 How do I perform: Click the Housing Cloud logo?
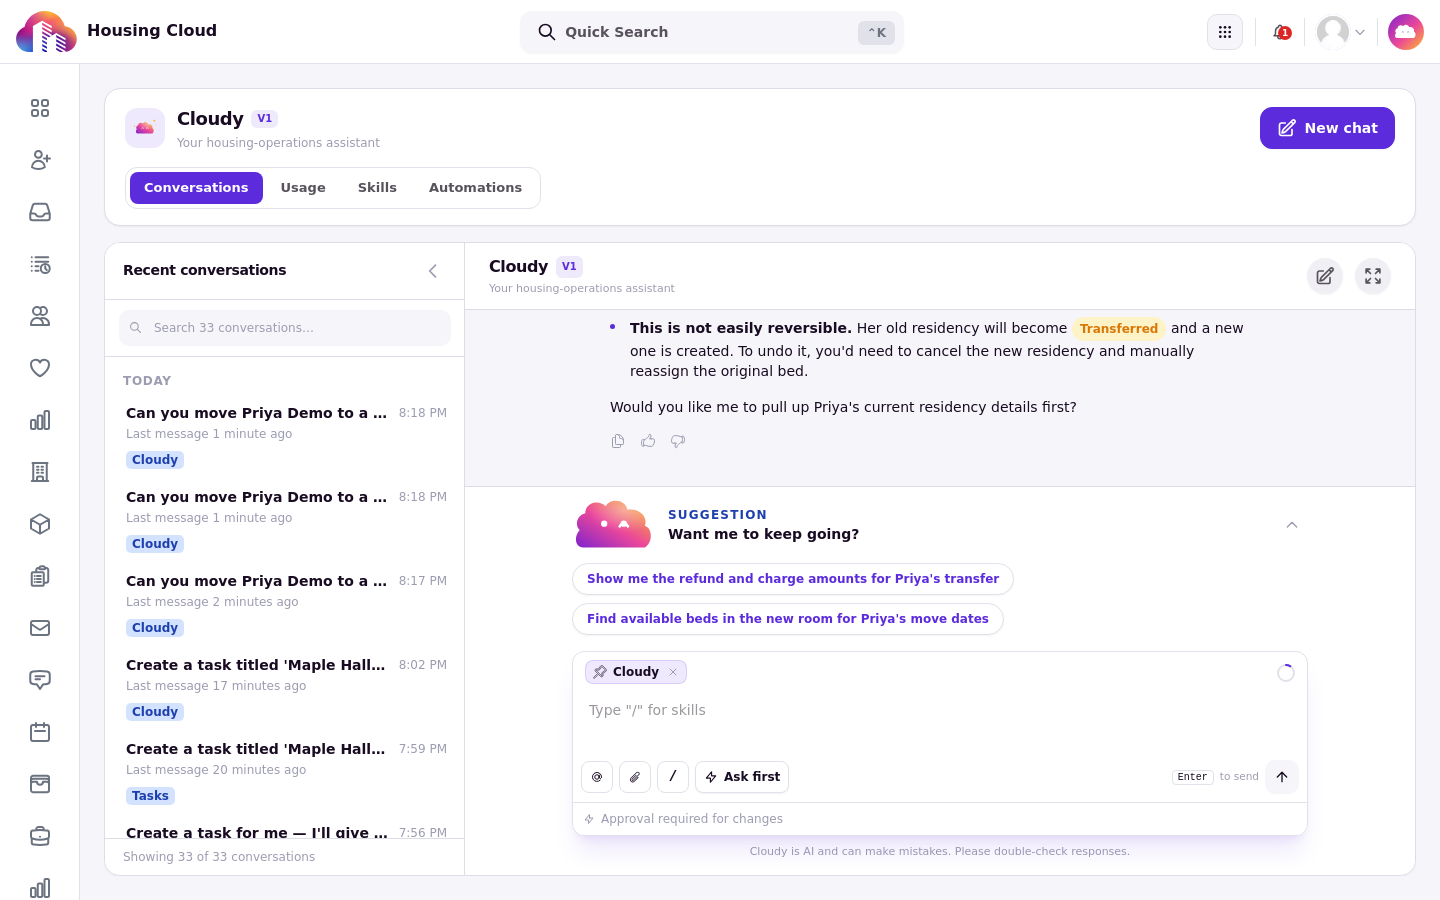tap(46, 32)
